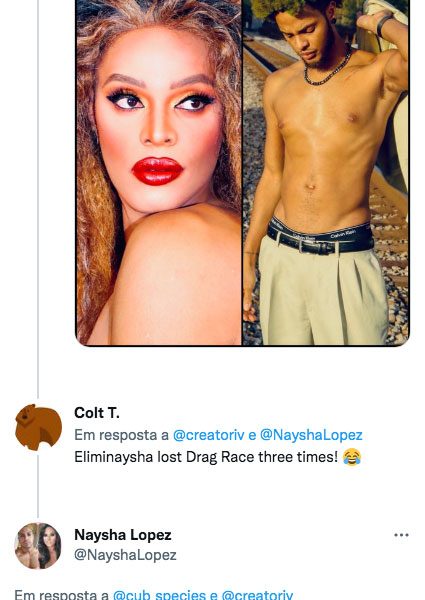Open the three-dot menu on Naysha's tweet
Image resolution: width=425 pixels, height=600 pixels.
401,535
